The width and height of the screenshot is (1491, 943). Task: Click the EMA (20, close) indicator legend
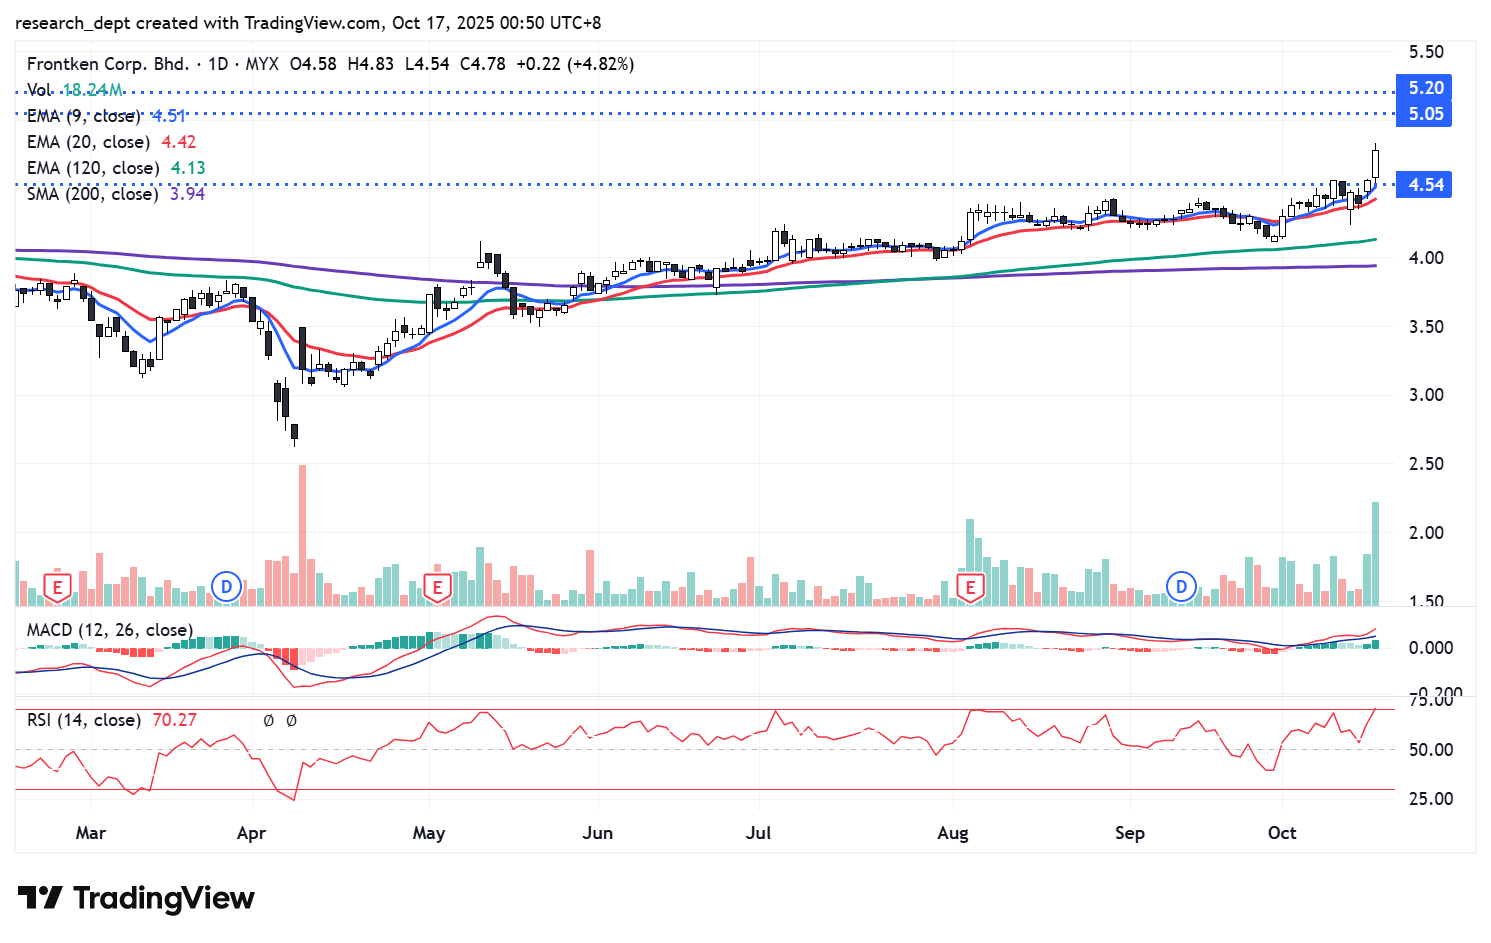[x=88, y=142]
